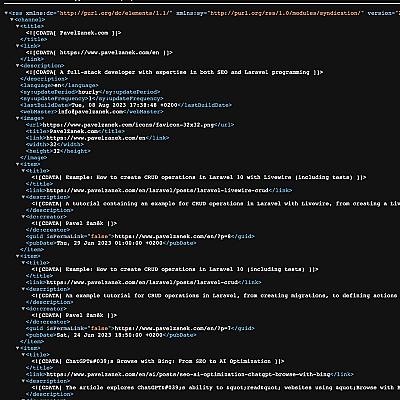
Task: Click the 'seo-ai-optimization-chatgpt-browse-with-bing' link line
Action: click(190, 374)
